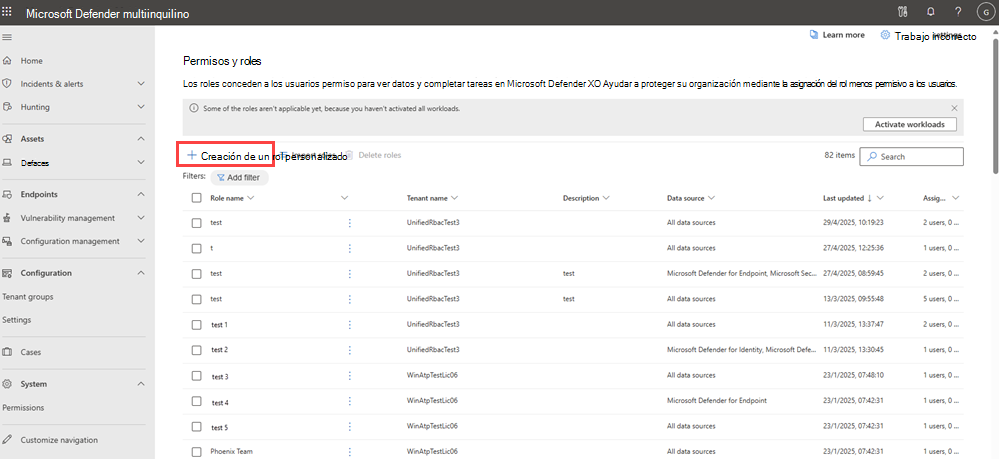Select checkbox for role test 1

tap(196, 324)
